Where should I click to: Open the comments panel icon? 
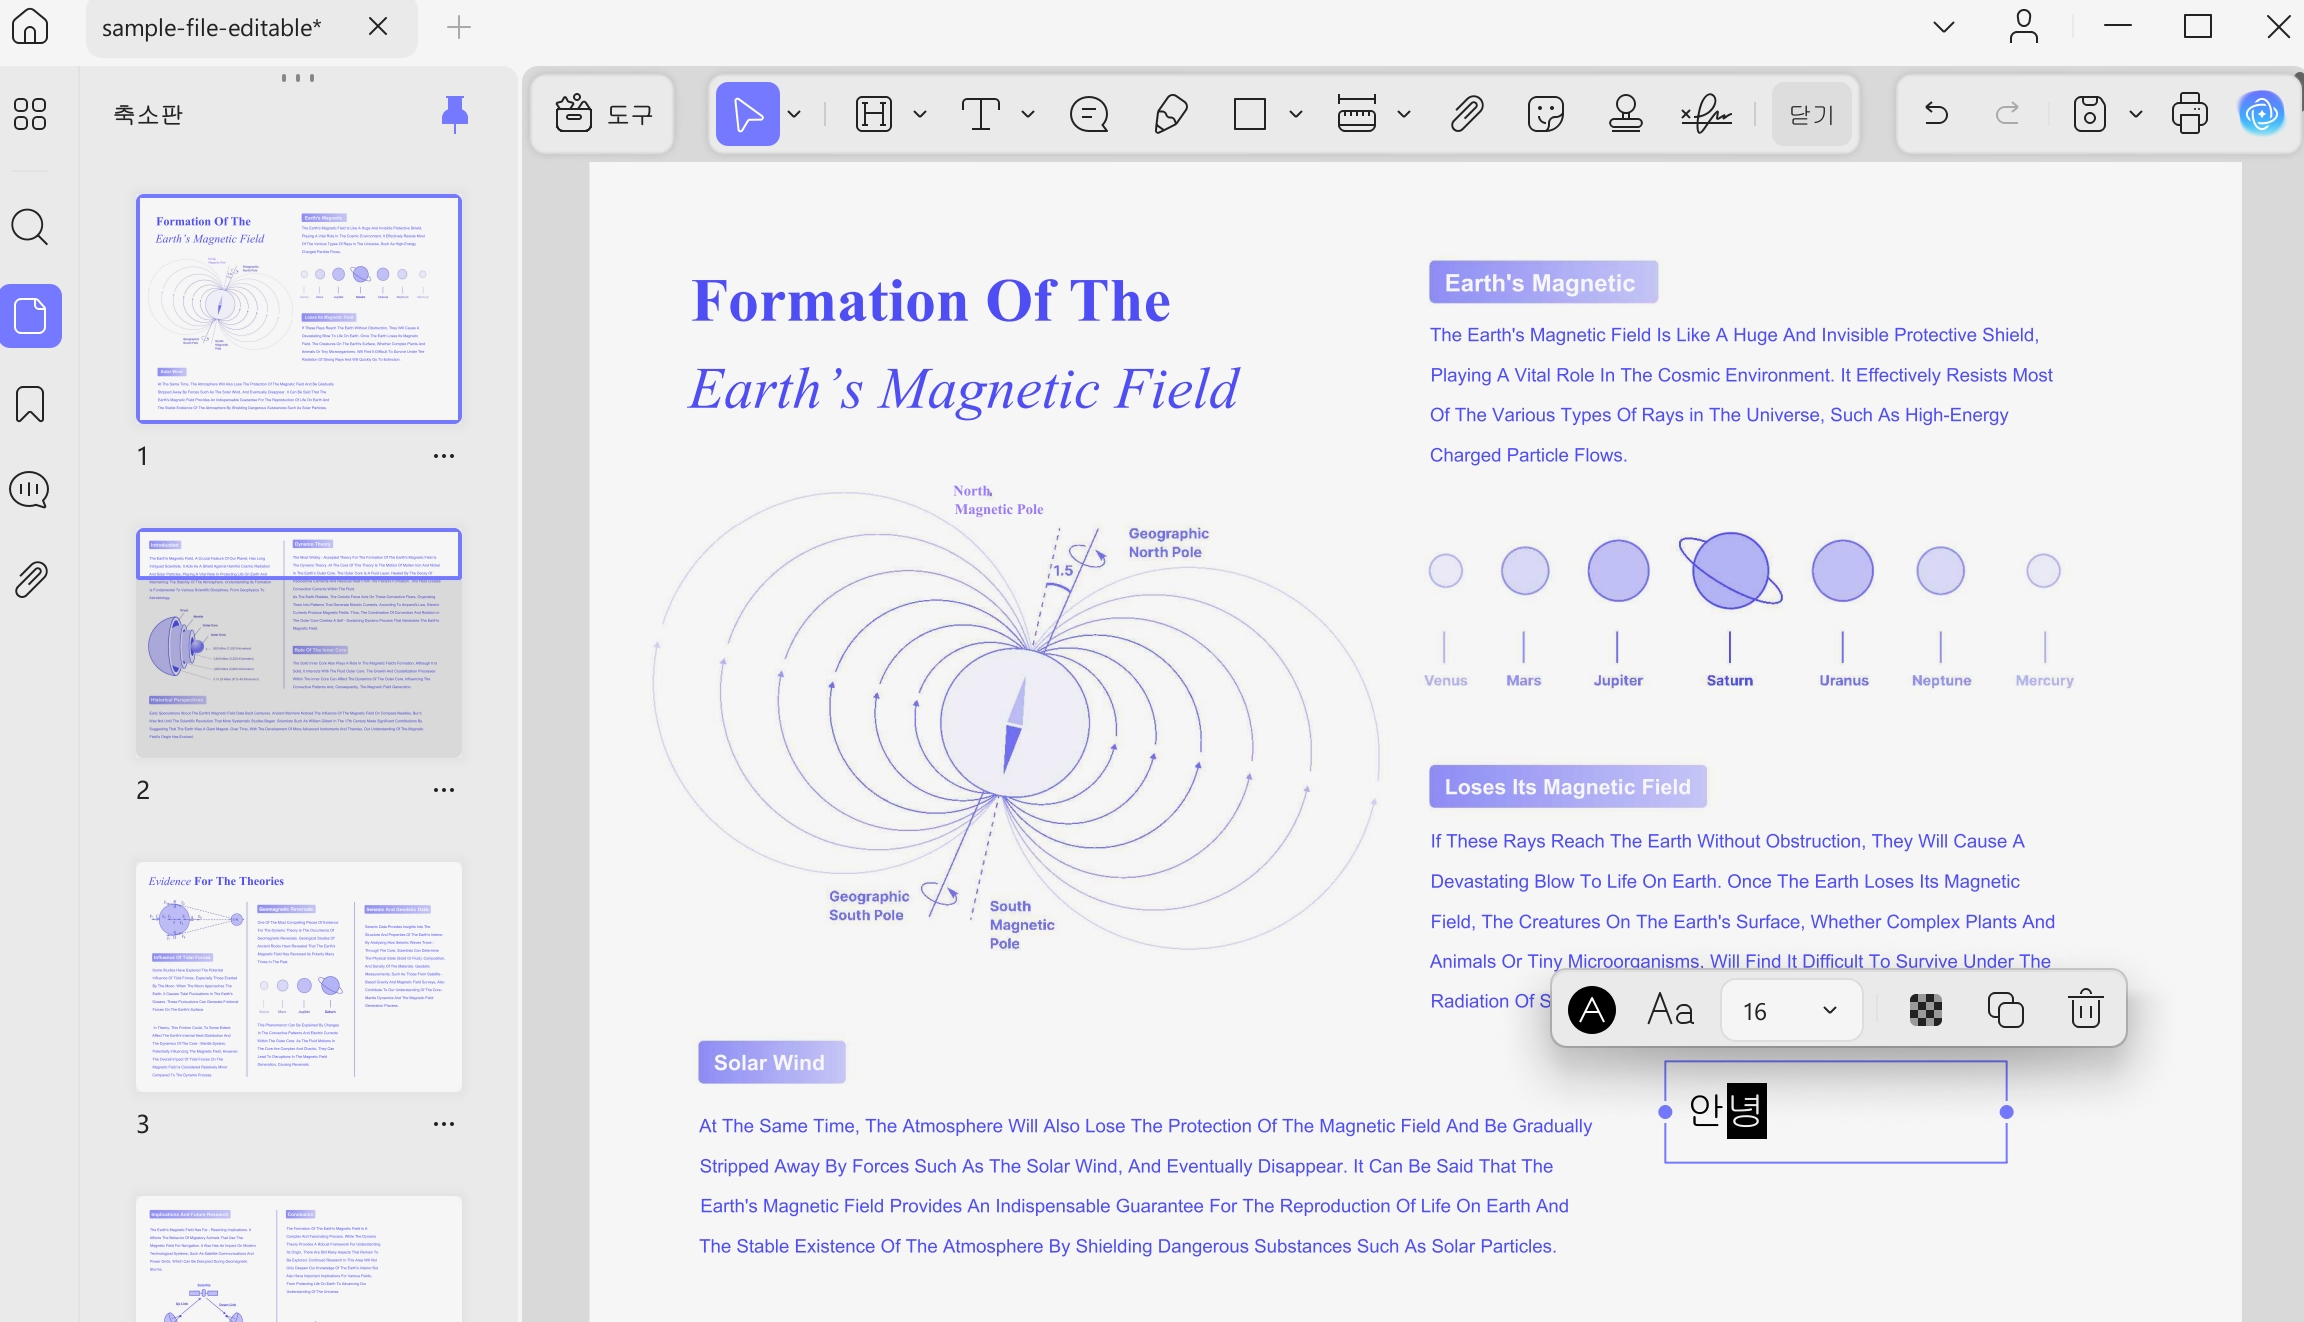[30, 490]
